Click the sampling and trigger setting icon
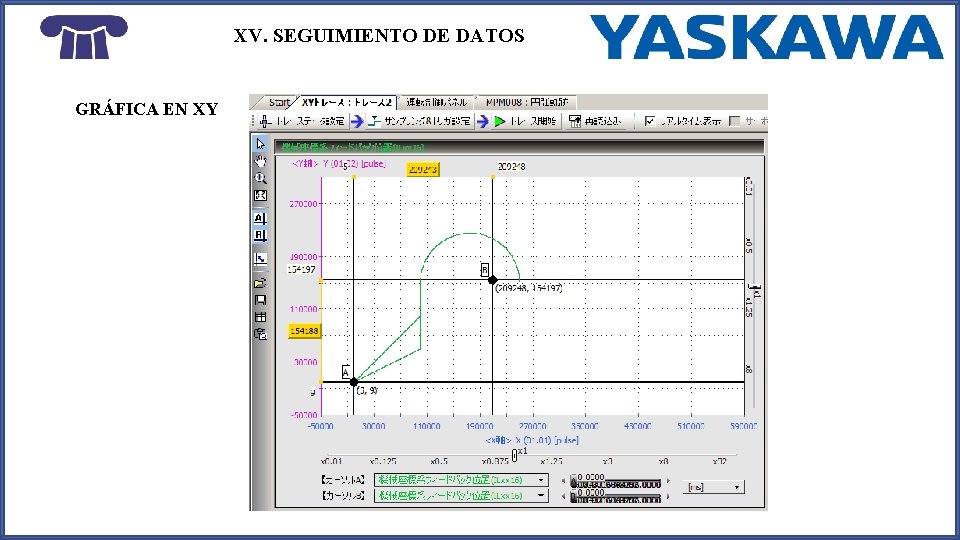This screenshot has height=540, width=960. tap(374, 121)
